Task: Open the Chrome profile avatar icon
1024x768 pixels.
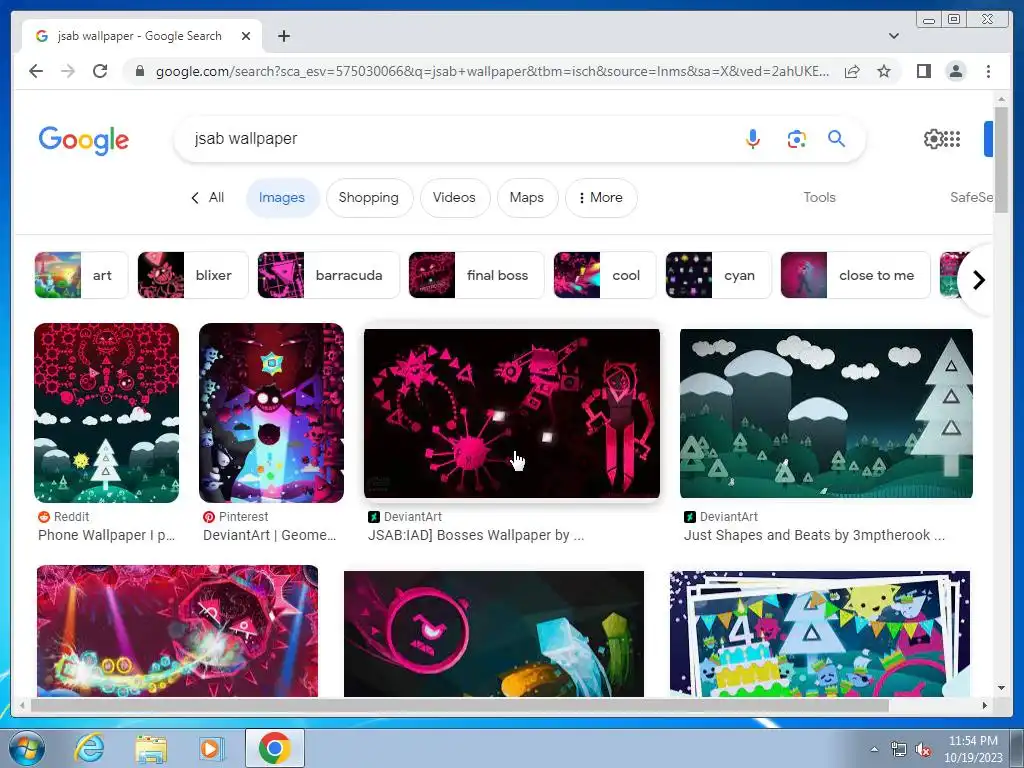Action: coord(955,71)
